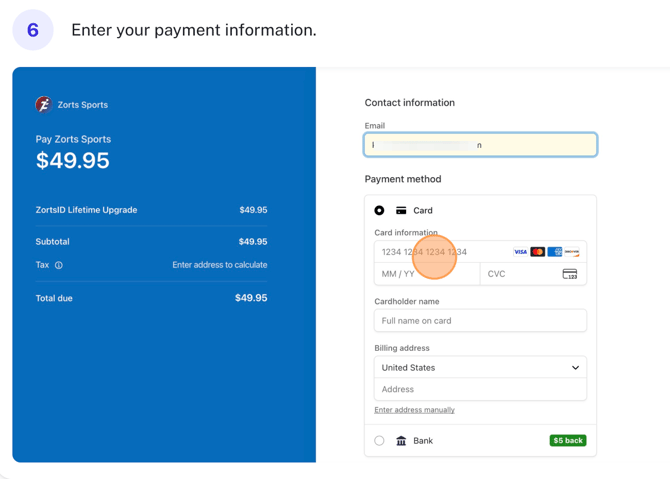Click the CVC card hint icon

(569, 274)
